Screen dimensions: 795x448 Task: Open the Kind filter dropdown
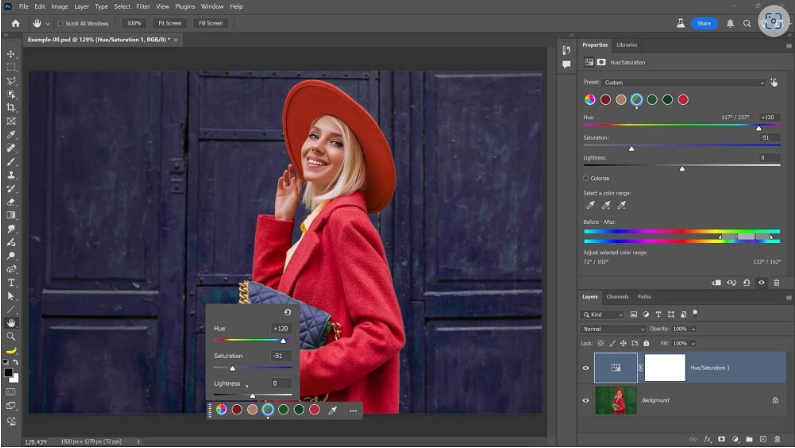pyautogui.click(x=602, y=315)
